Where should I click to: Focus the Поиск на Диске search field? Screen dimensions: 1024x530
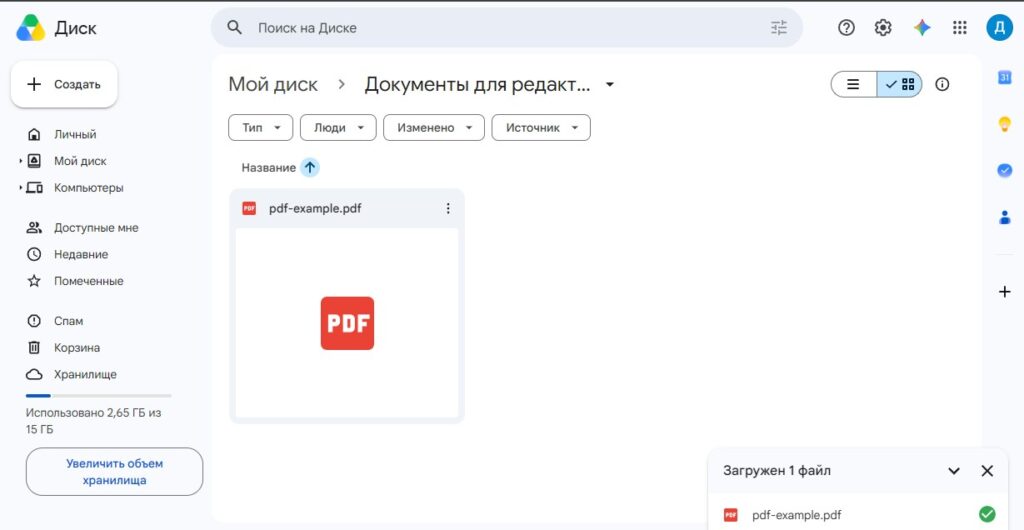click(x=509, y=27)
